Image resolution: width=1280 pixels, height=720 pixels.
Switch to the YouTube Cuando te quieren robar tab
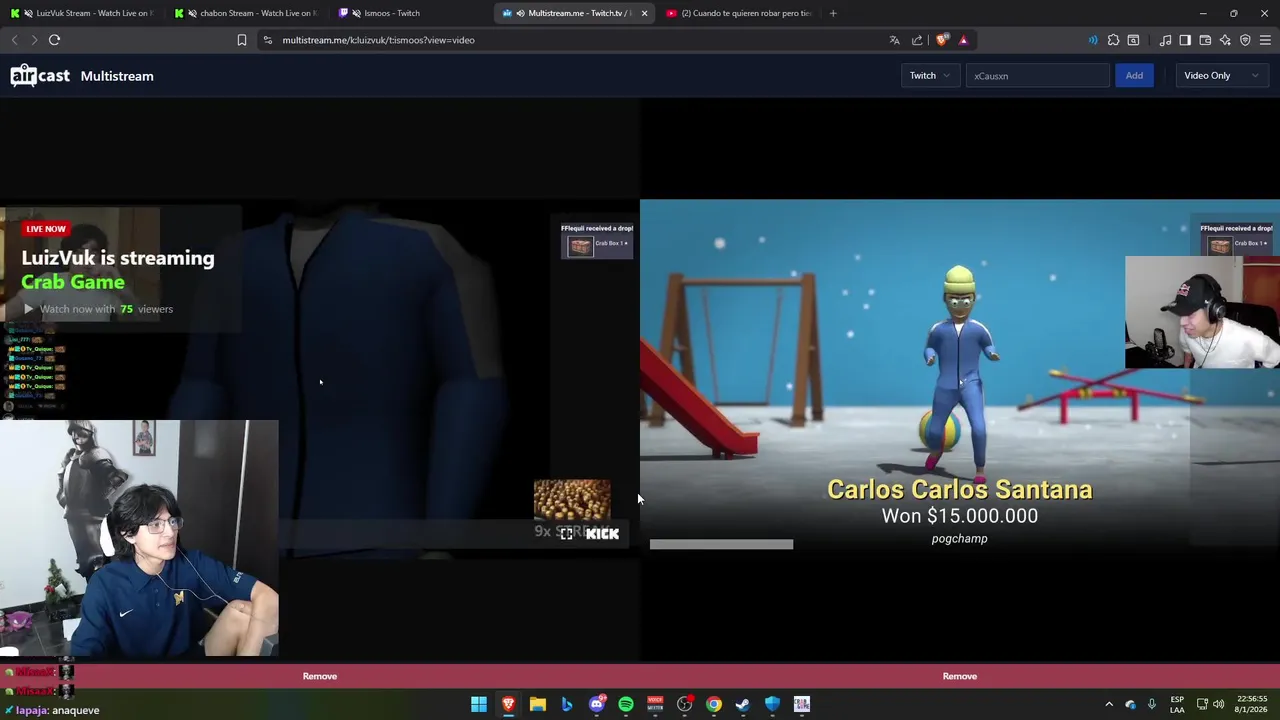(738, 13)
